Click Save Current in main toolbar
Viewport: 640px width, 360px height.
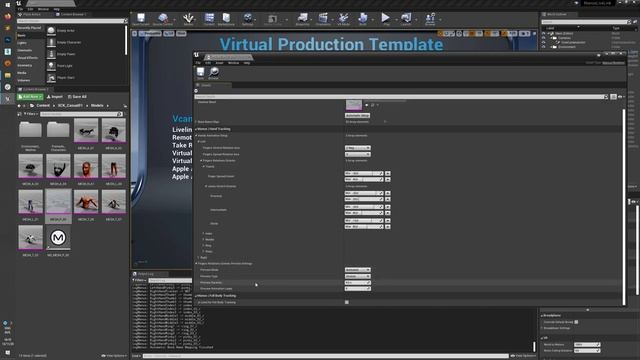(141, 19)
